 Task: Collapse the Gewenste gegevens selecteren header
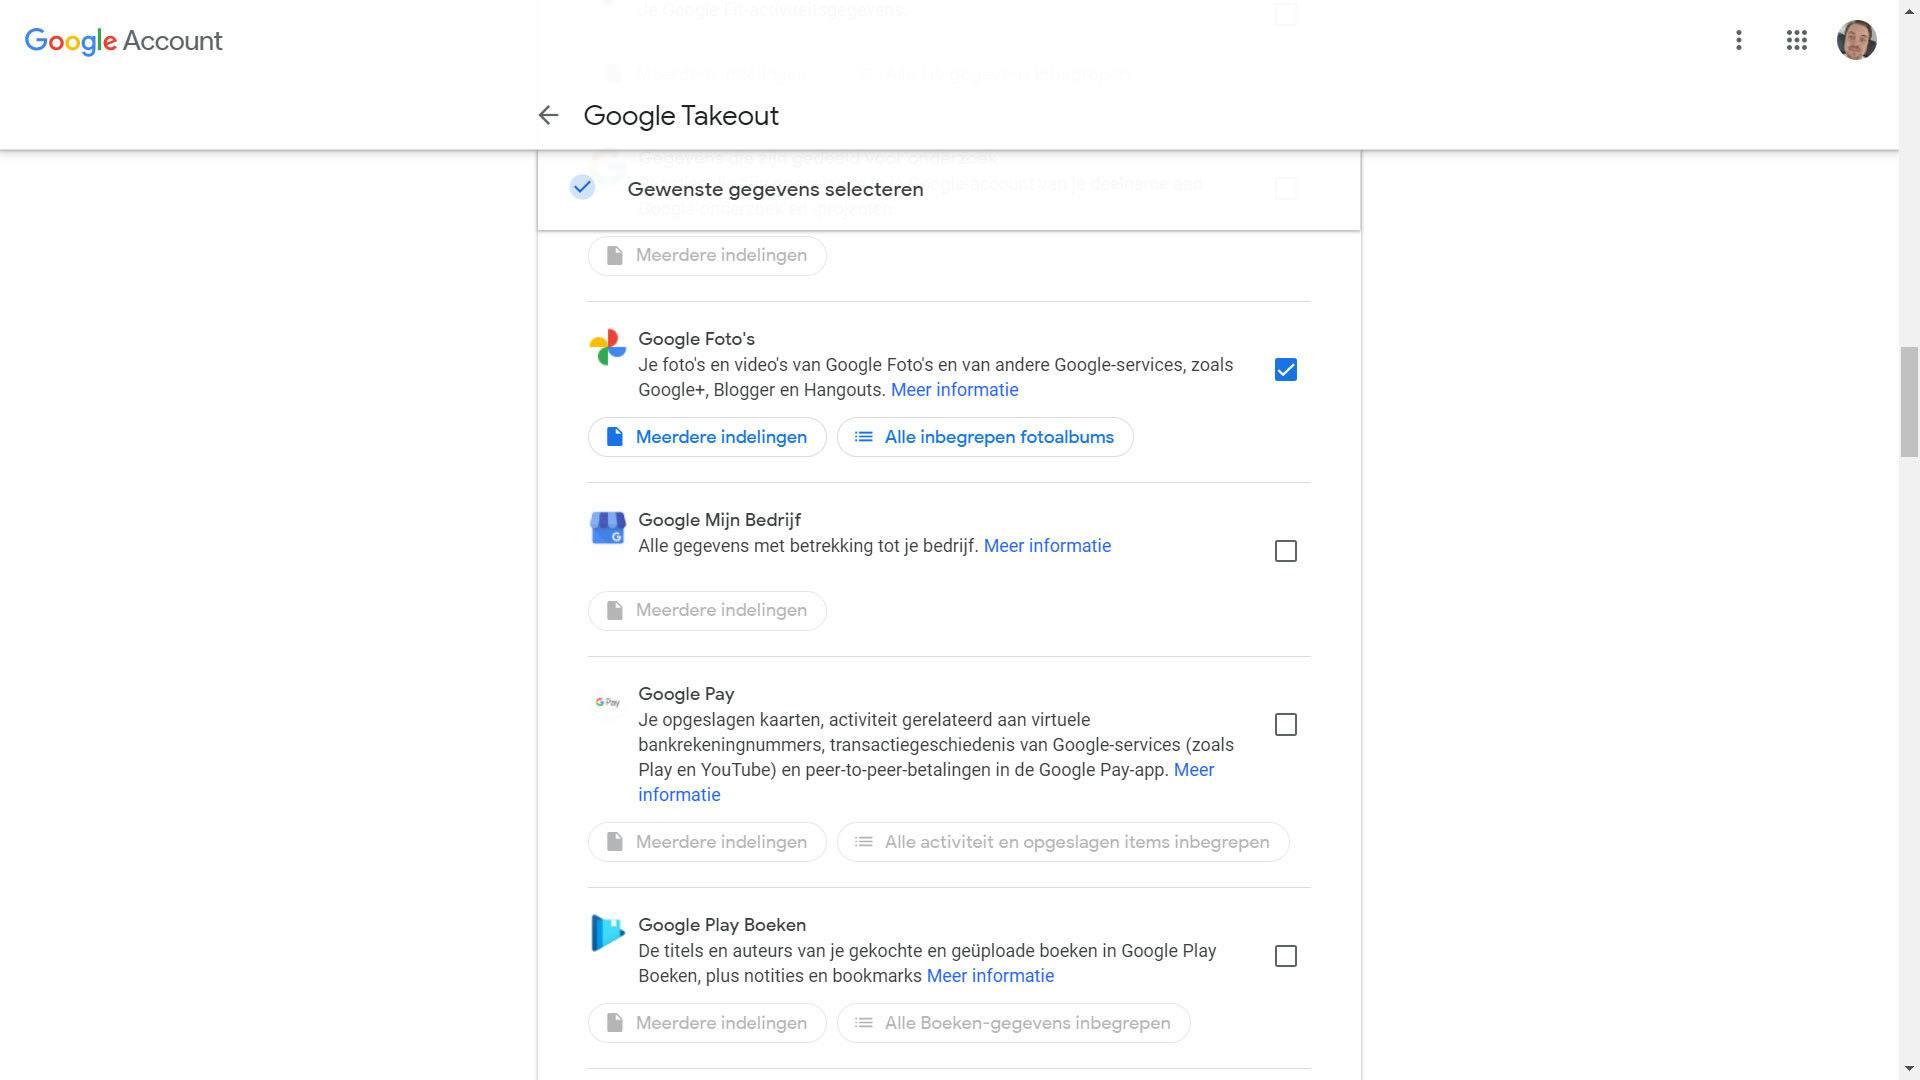[x=775, y=189]
